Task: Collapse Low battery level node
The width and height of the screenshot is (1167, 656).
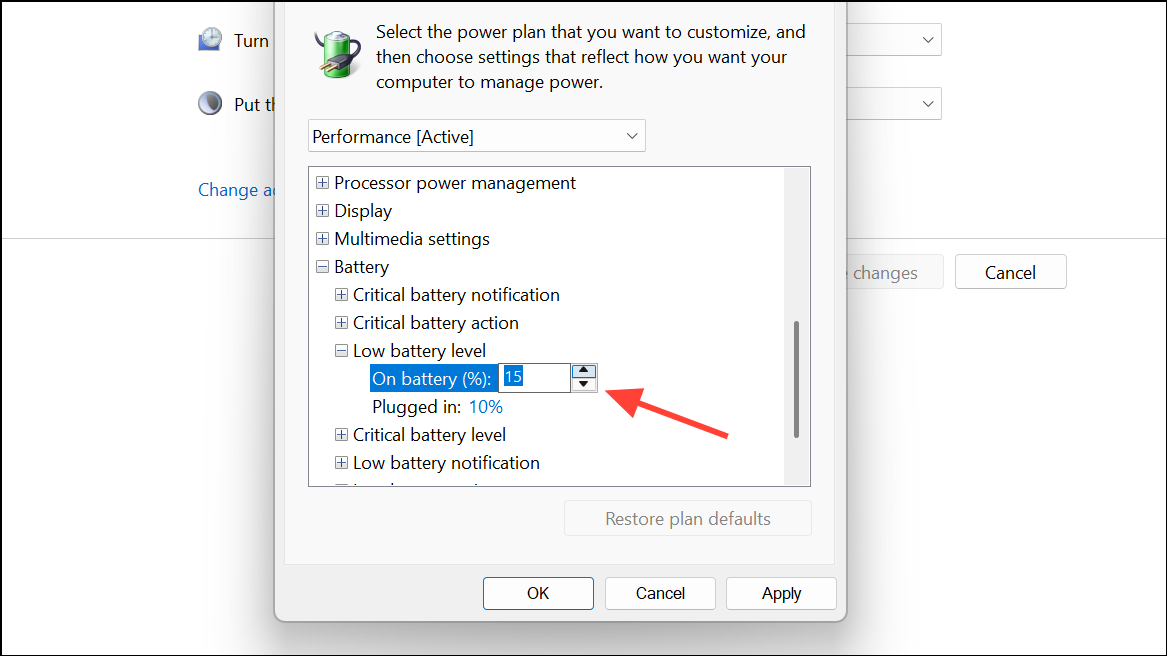Action: point(341,351)
